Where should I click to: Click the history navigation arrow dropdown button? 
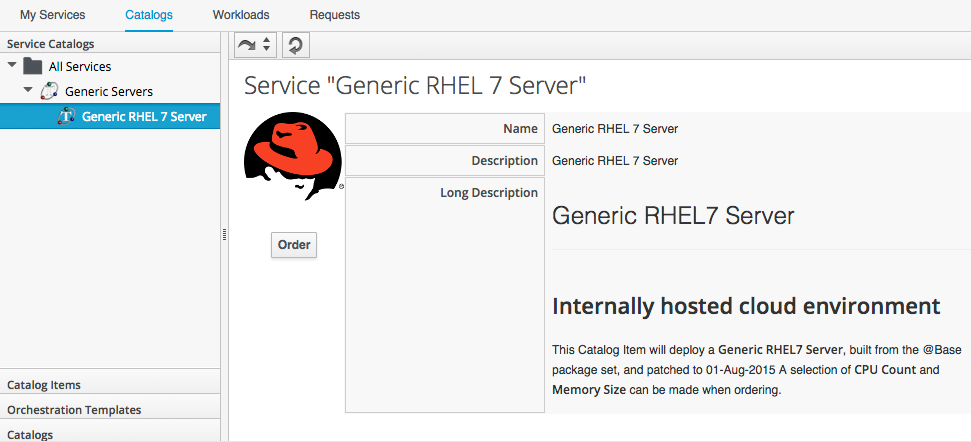tap(255, 45)
